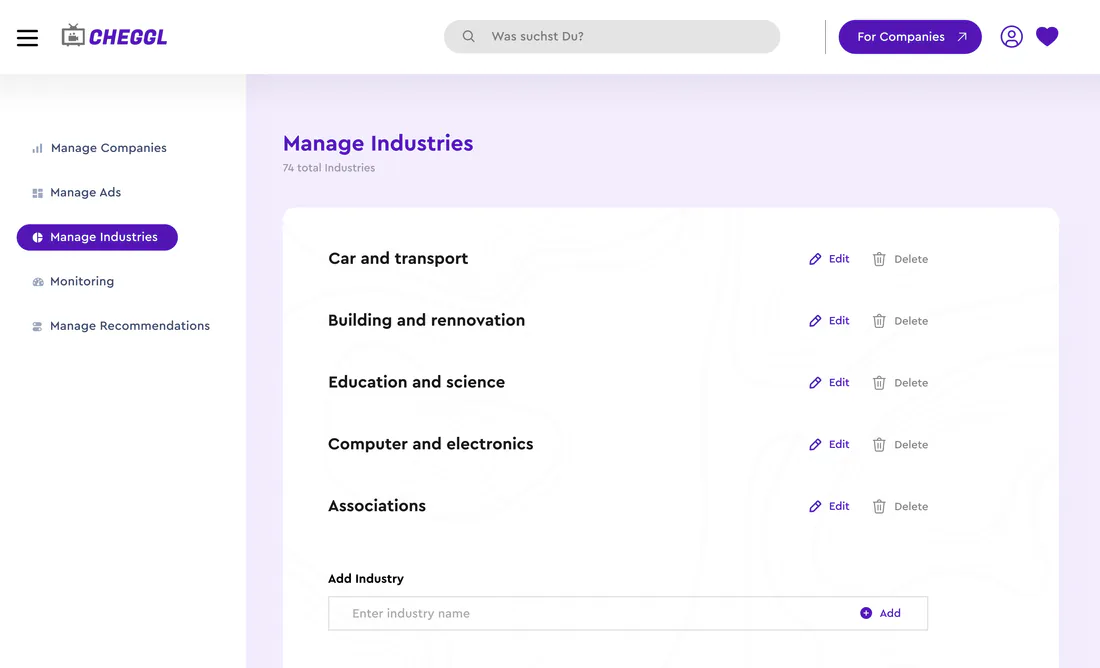Go to Manage Companies
The height and width of the screenshot is (668, 1100).
[x=99, y=148]
